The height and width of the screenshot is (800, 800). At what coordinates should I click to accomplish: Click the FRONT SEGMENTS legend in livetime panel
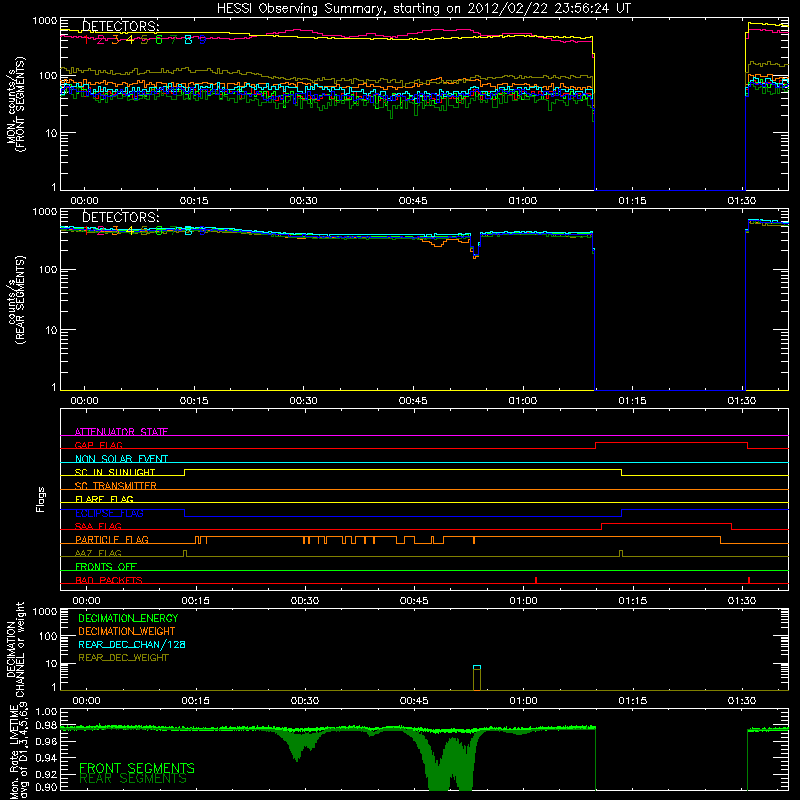pos(137,768)
